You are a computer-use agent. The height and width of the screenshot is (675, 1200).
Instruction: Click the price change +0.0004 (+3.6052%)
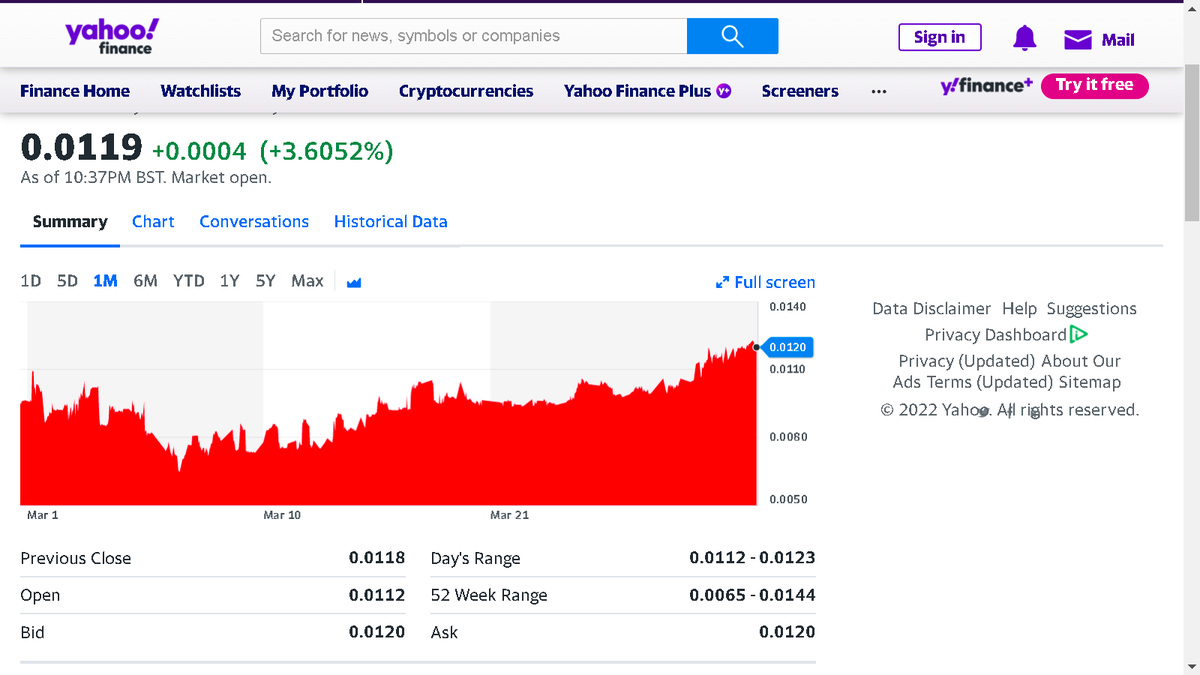[x=272, y=151]
